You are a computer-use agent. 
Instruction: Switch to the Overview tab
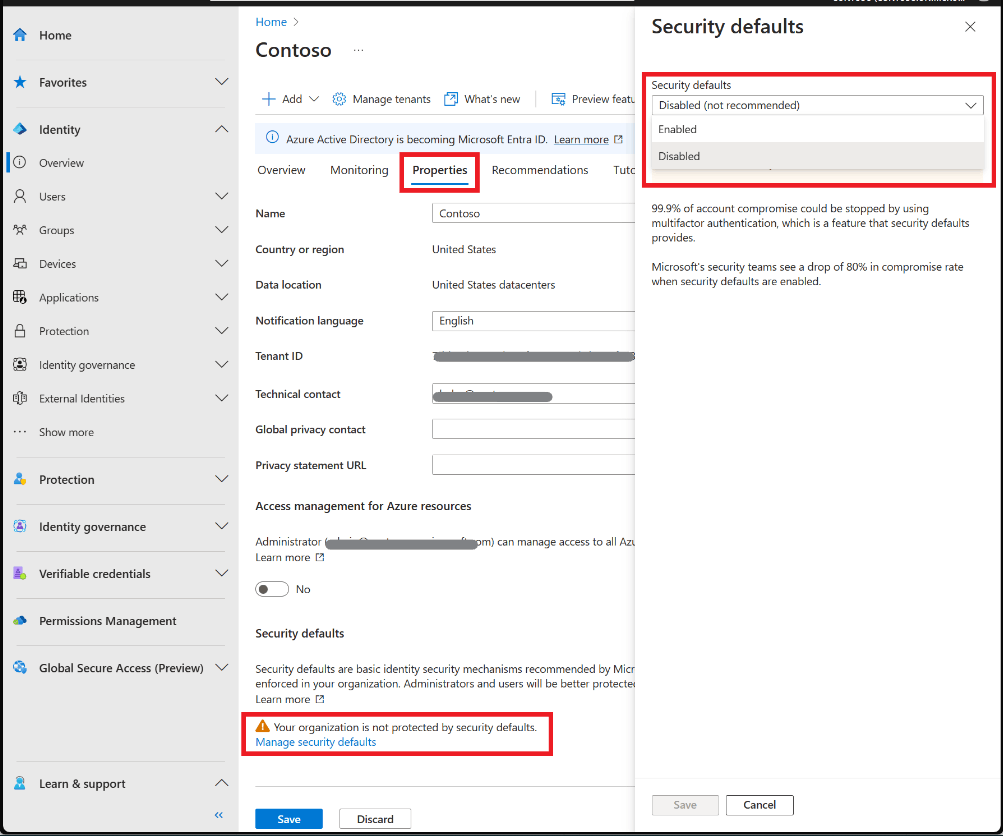point(281,170)
